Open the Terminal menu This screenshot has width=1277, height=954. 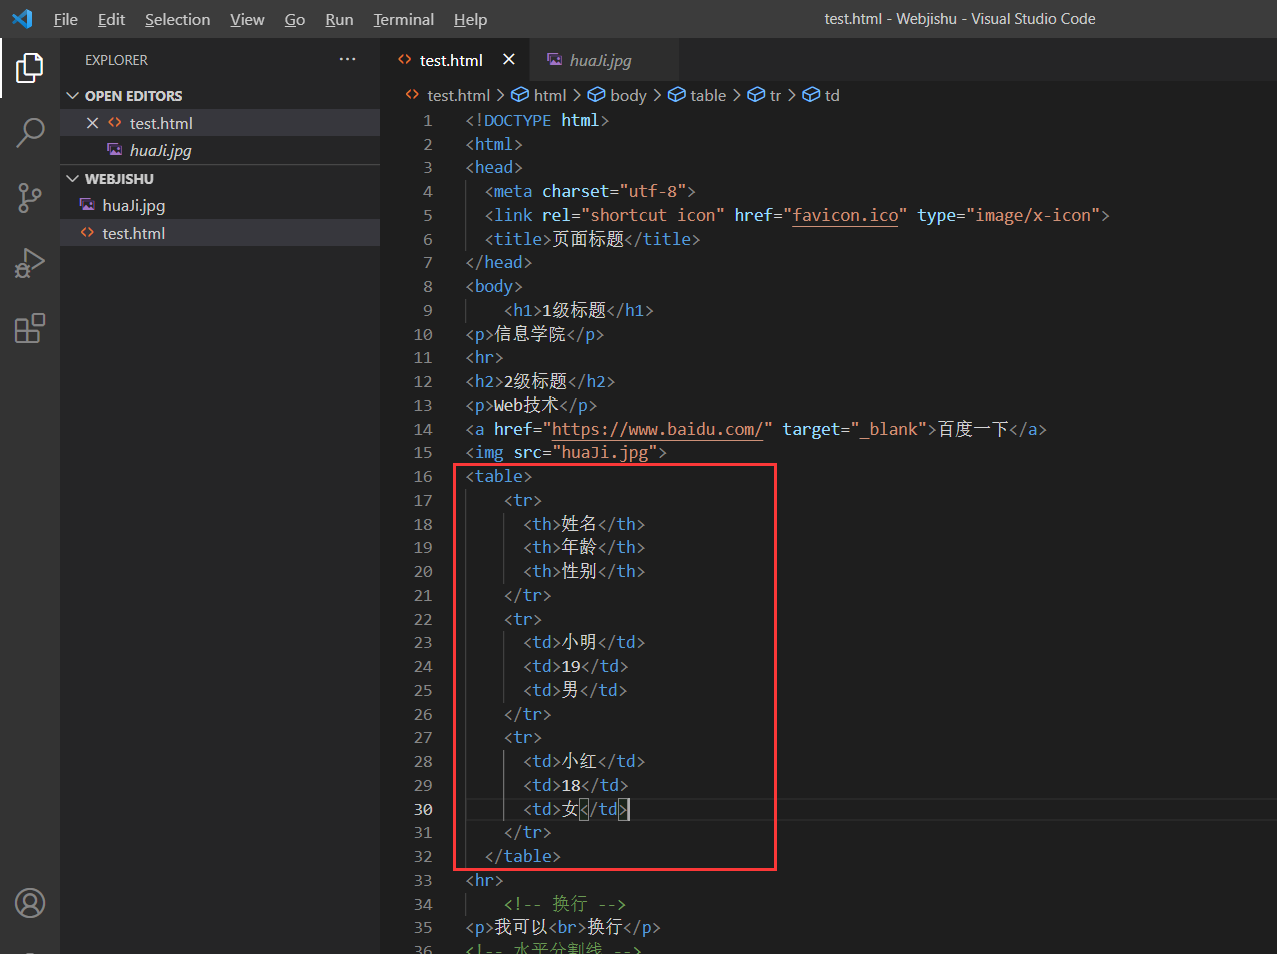[403, 19]
